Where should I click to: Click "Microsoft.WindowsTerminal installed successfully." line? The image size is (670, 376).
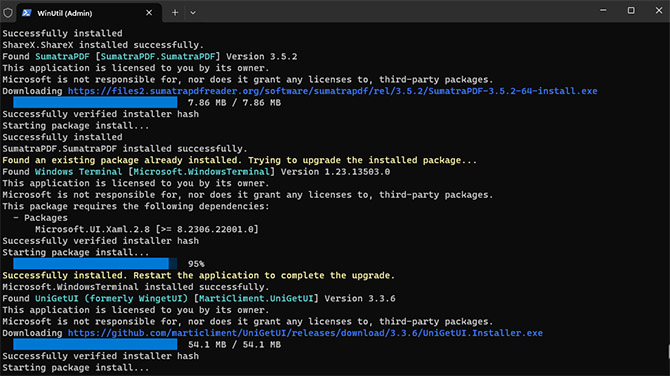[x=136, y=287]
